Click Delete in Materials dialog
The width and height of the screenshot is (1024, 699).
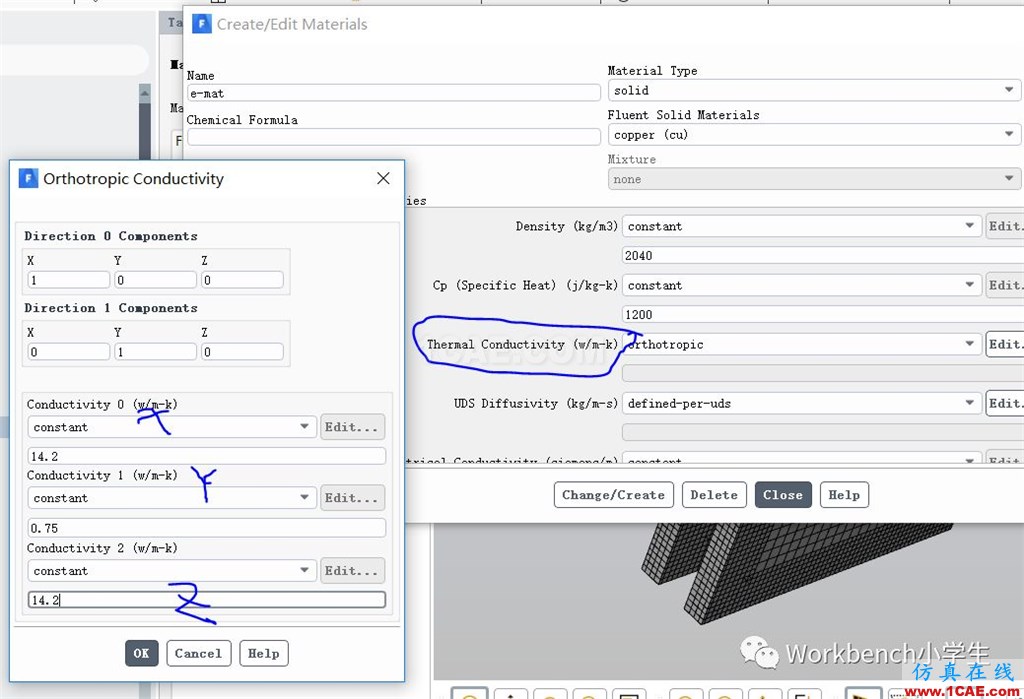point(714,495)
